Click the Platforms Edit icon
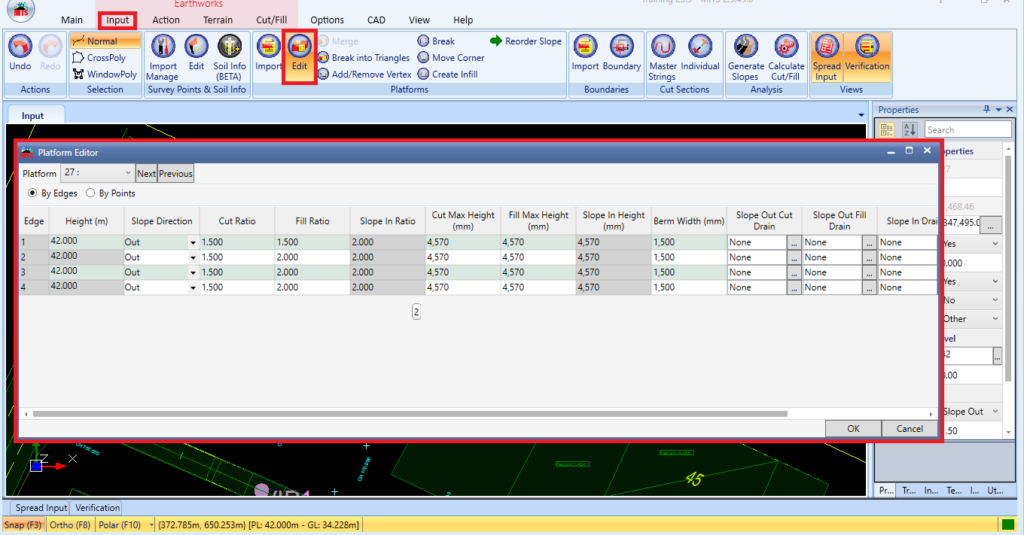Viewport: 1024px width, 535px height. (300, 47)
